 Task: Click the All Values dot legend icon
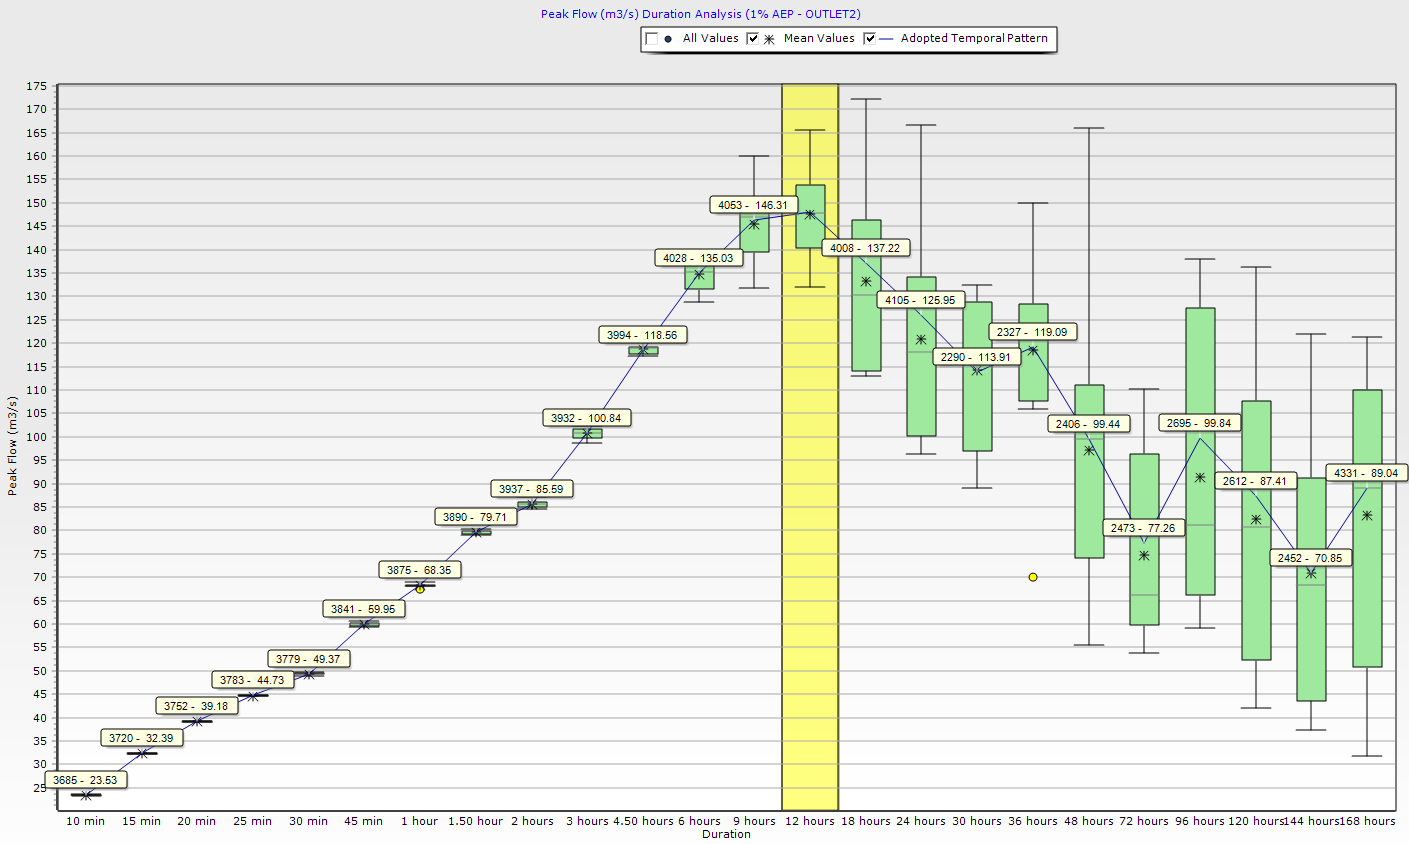point(668,39)
